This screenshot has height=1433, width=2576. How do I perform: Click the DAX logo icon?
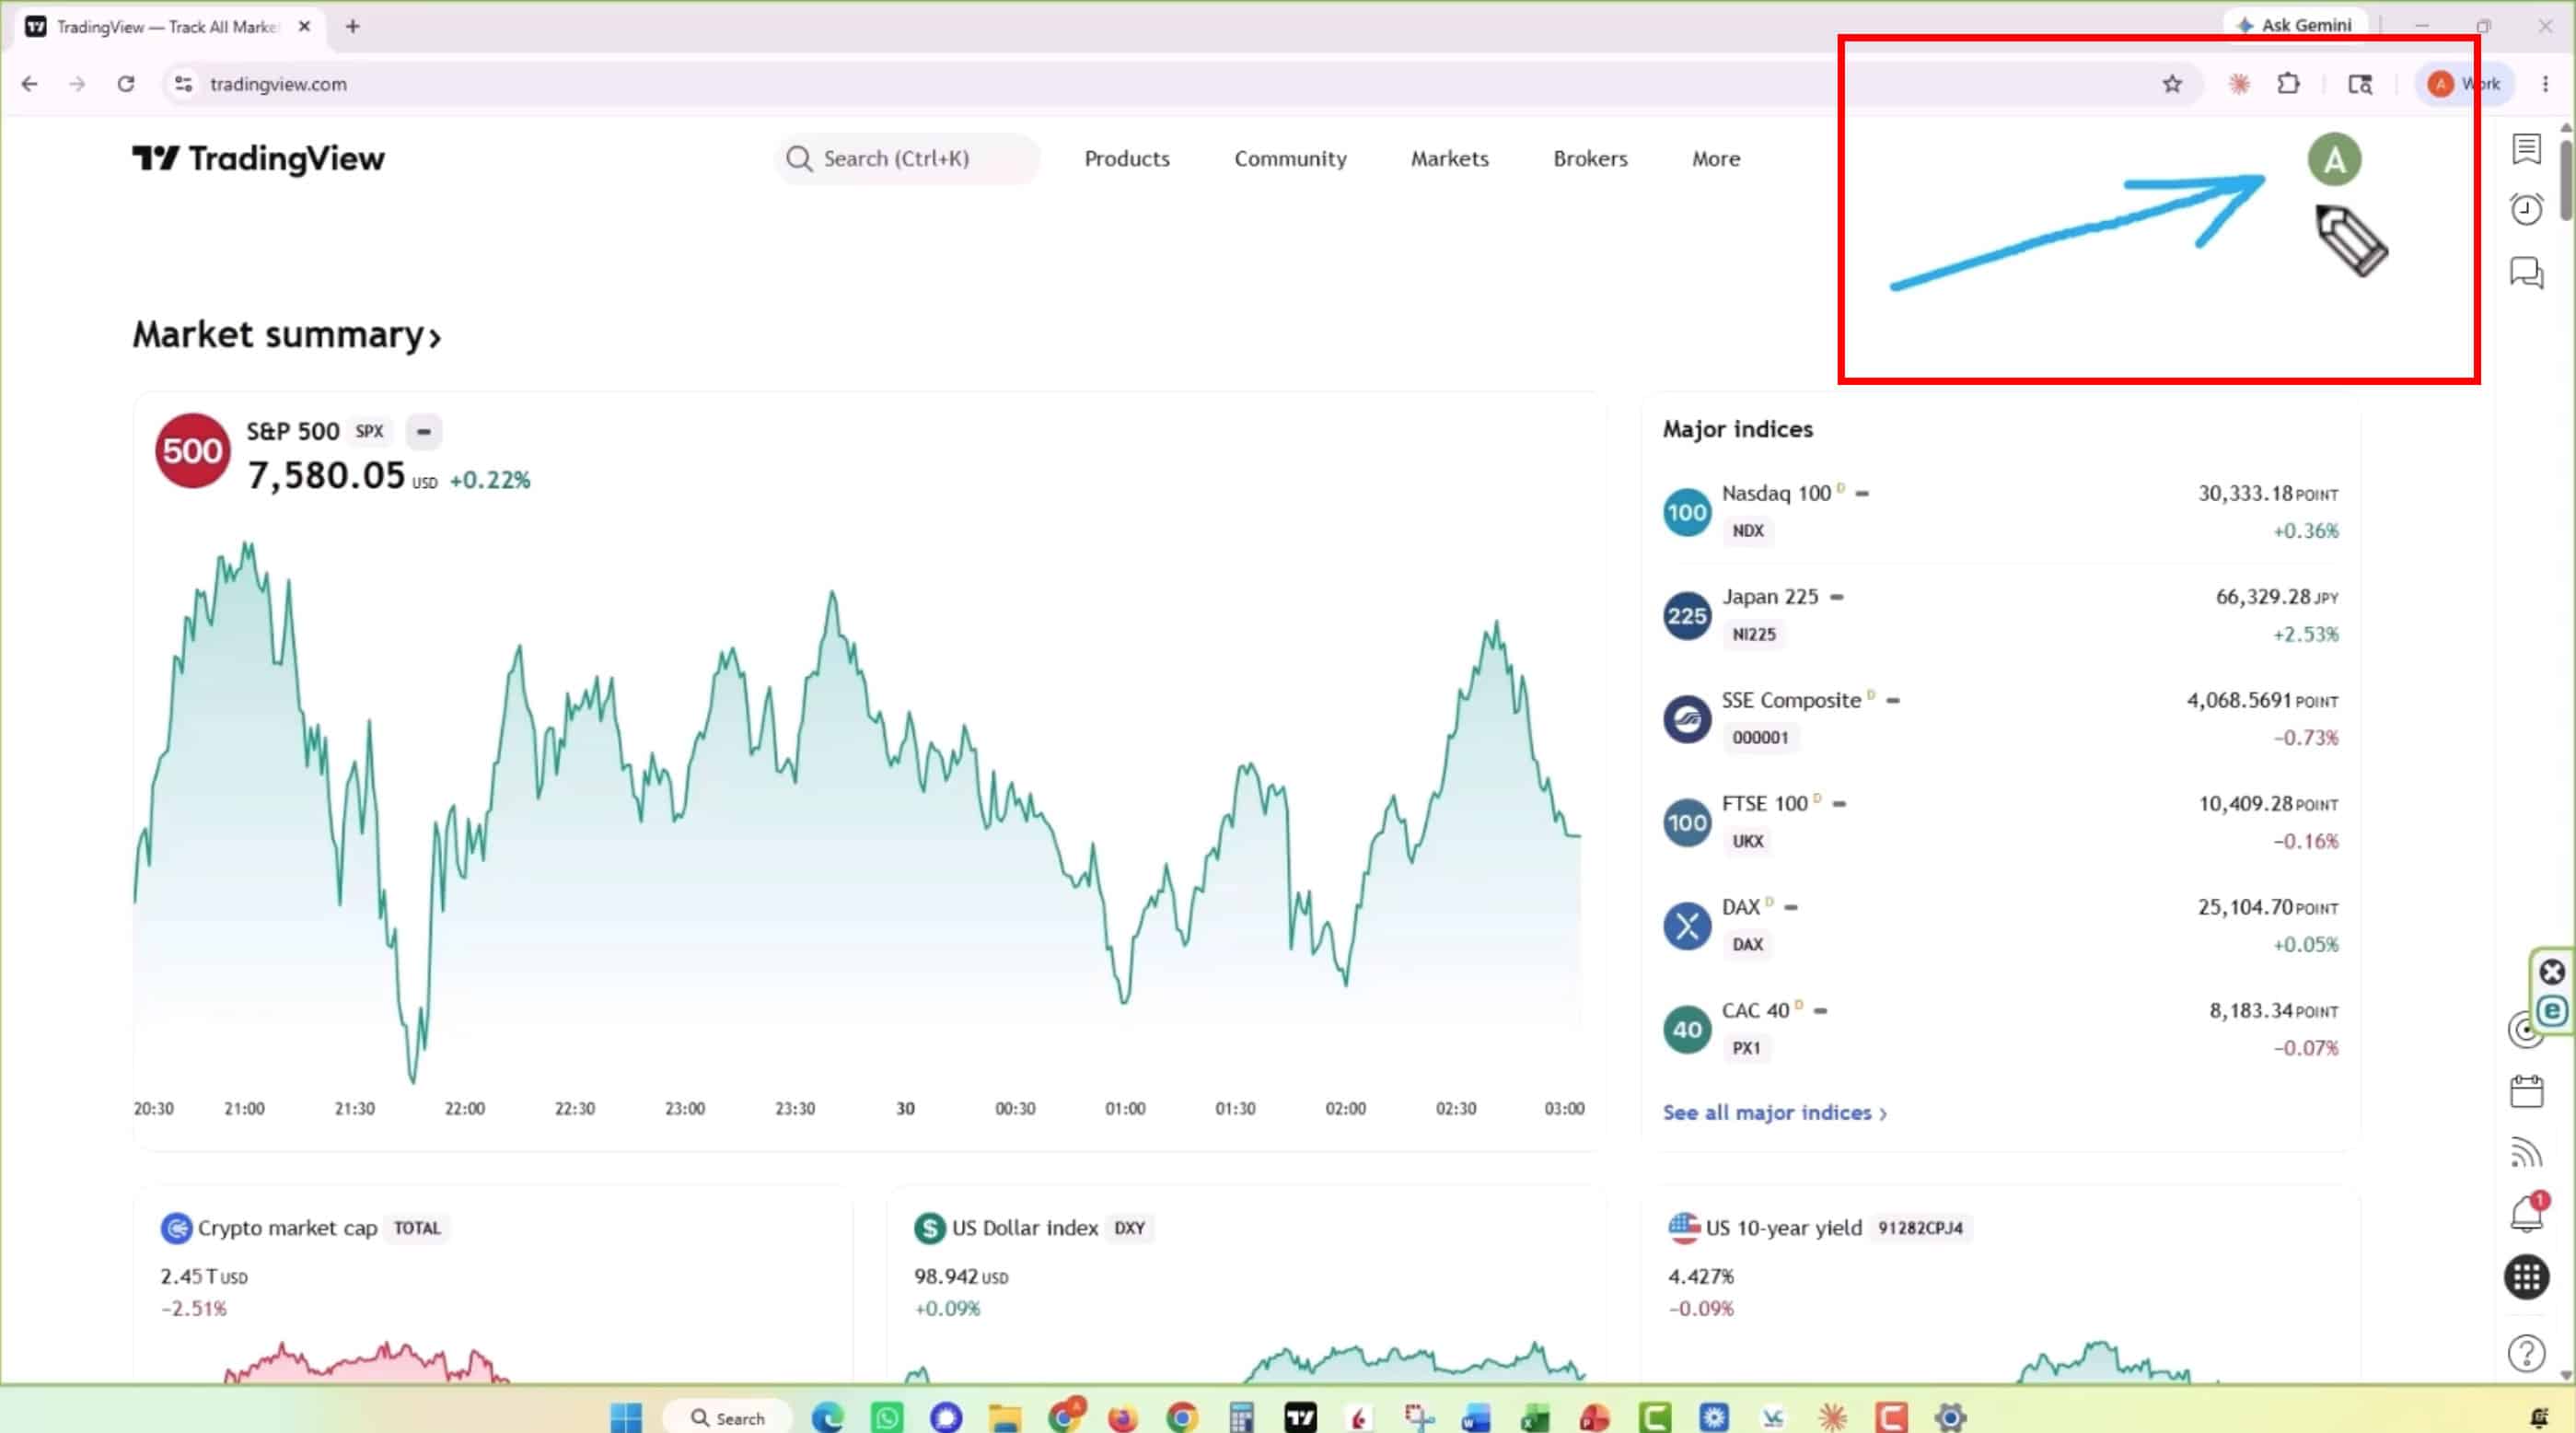pyautogui.click(x=1687, y=926)
